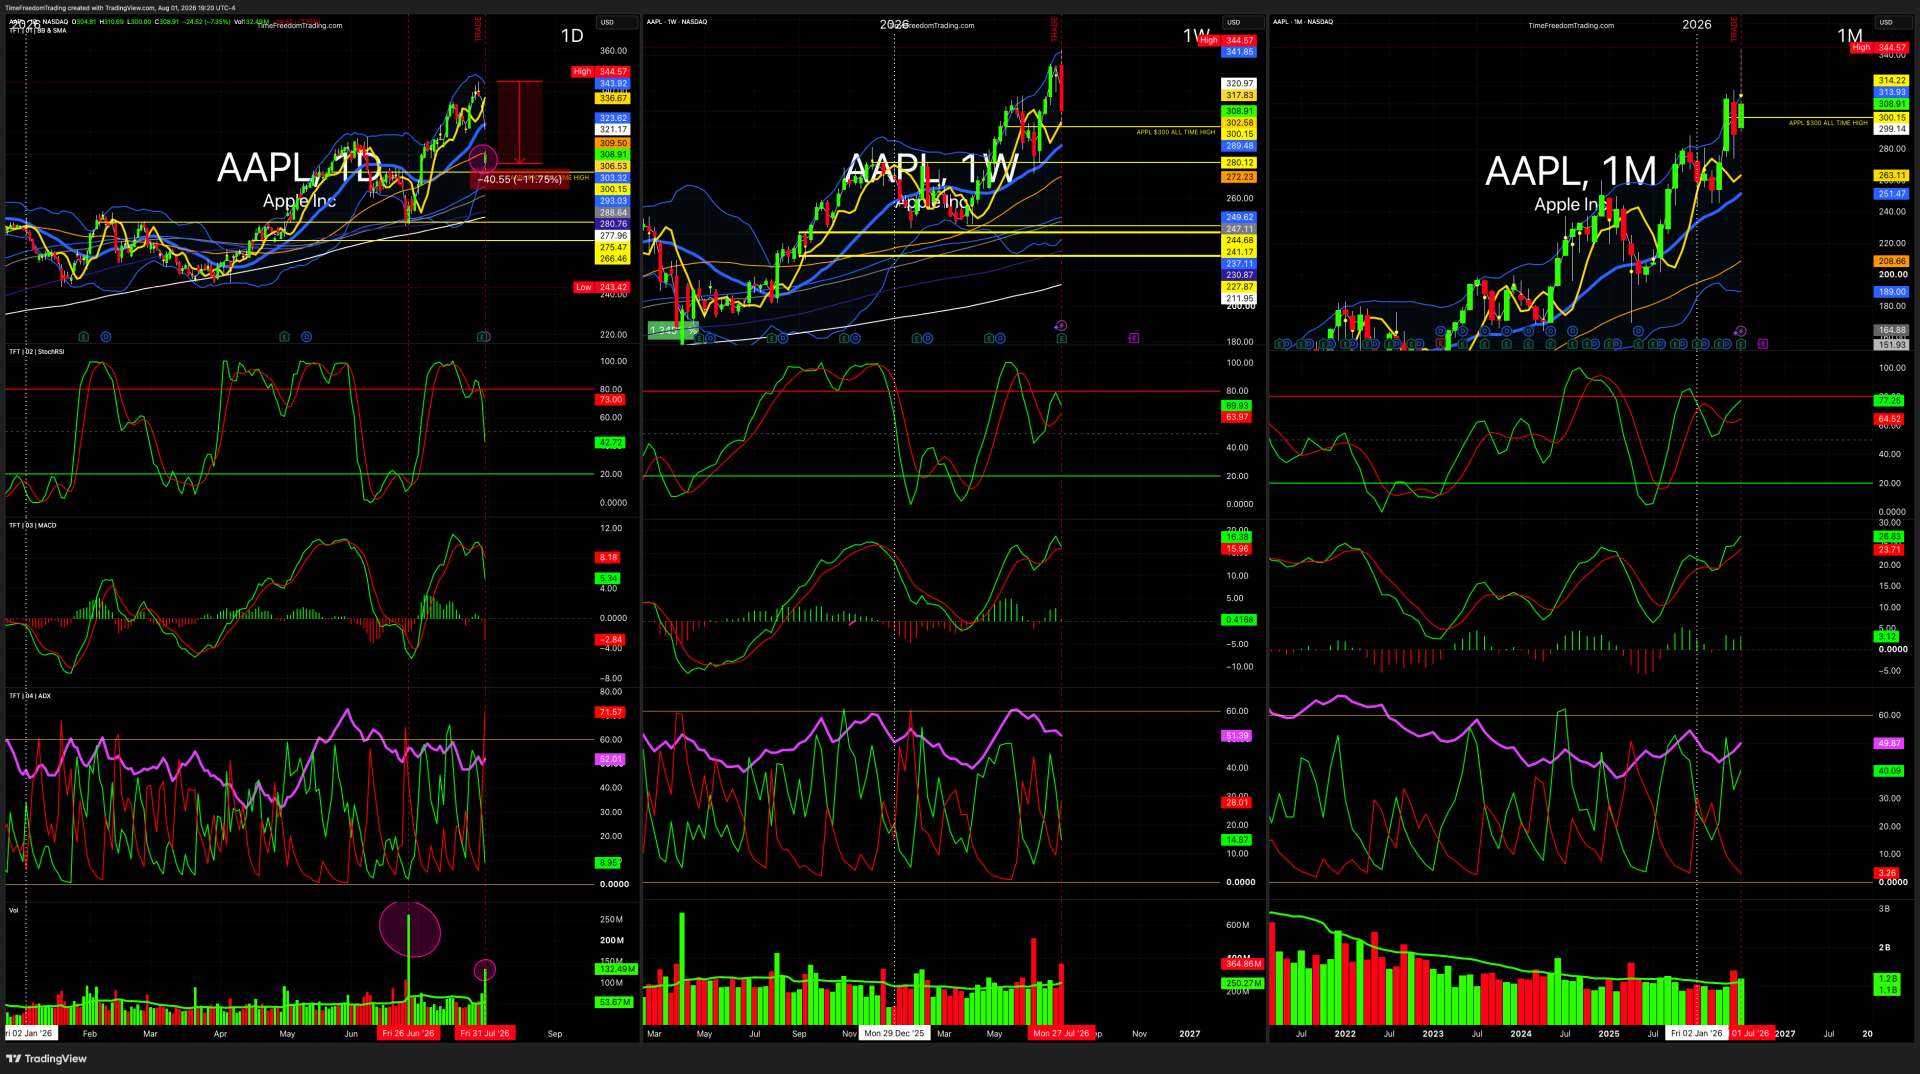The width and height of the screenshot is (1920, 1074).
Task: Open the purple E earnings marker on monthly chart
Action: coord(1762,343)
